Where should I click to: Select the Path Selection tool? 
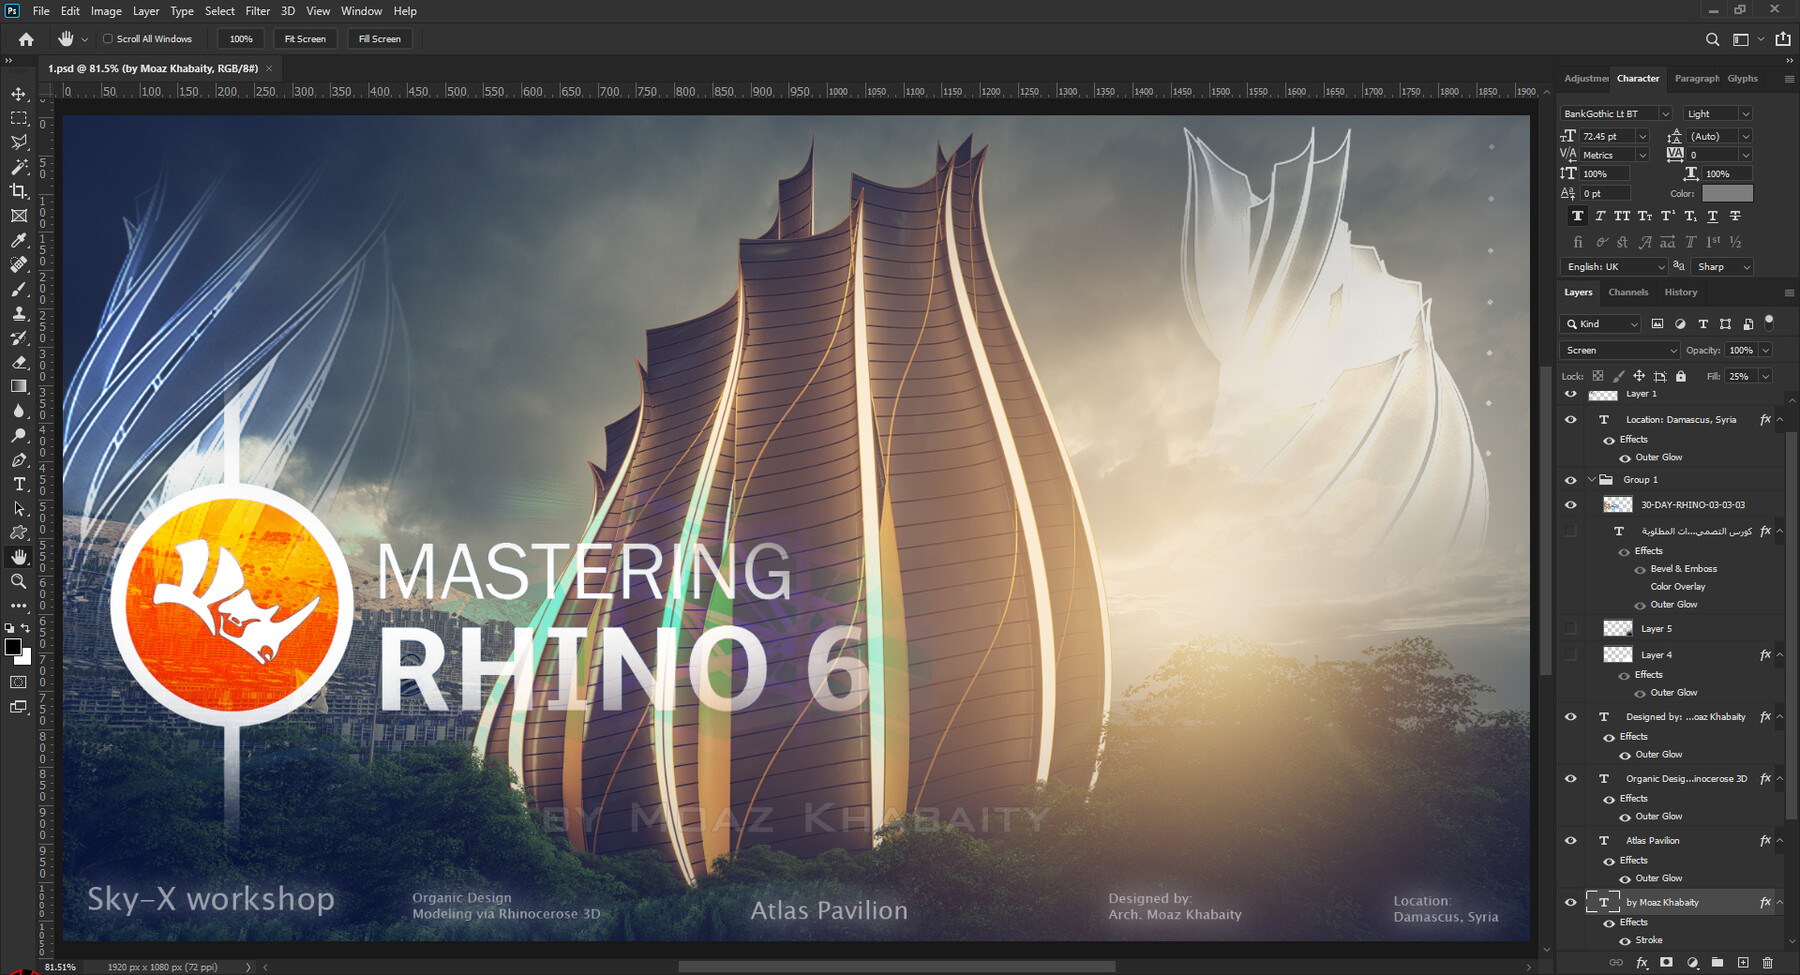tap(19, 508)
